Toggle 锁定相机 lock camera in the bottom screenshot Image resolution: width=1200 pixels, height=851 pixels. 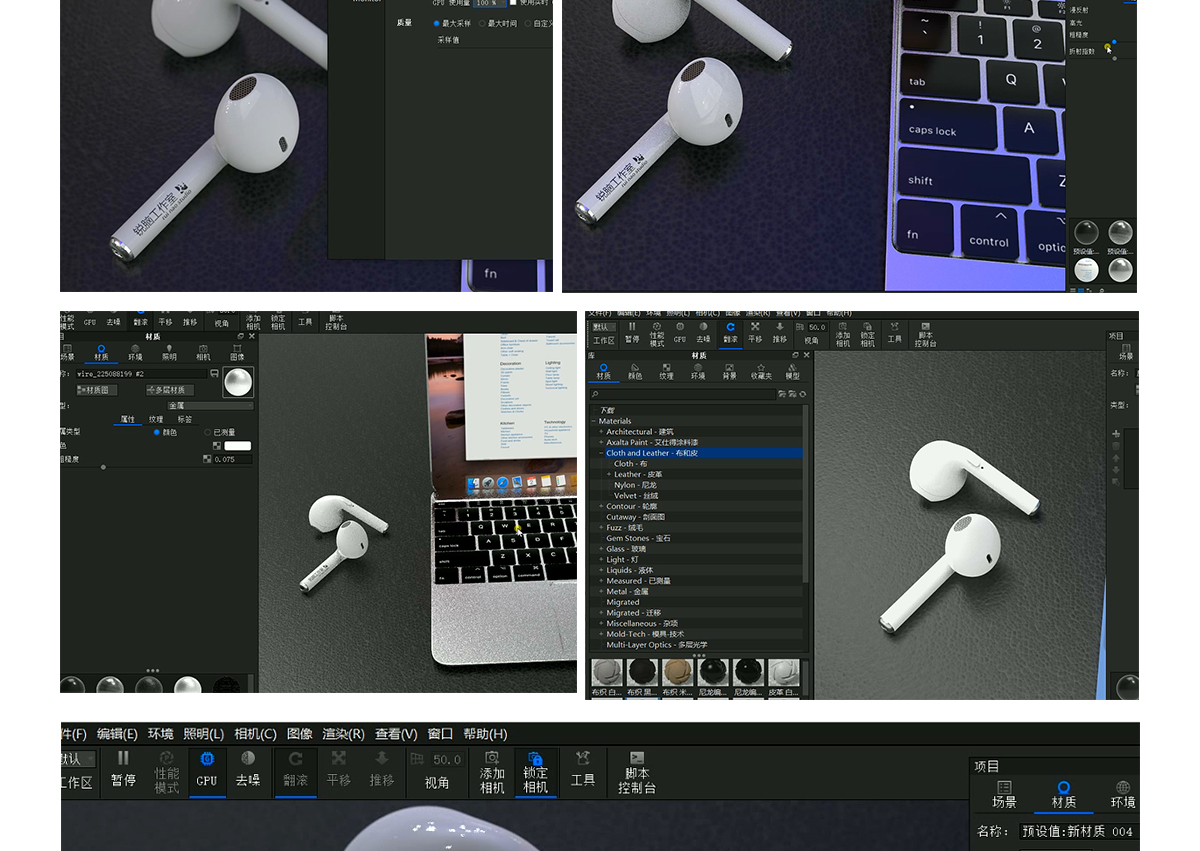(x=535, y=773)
